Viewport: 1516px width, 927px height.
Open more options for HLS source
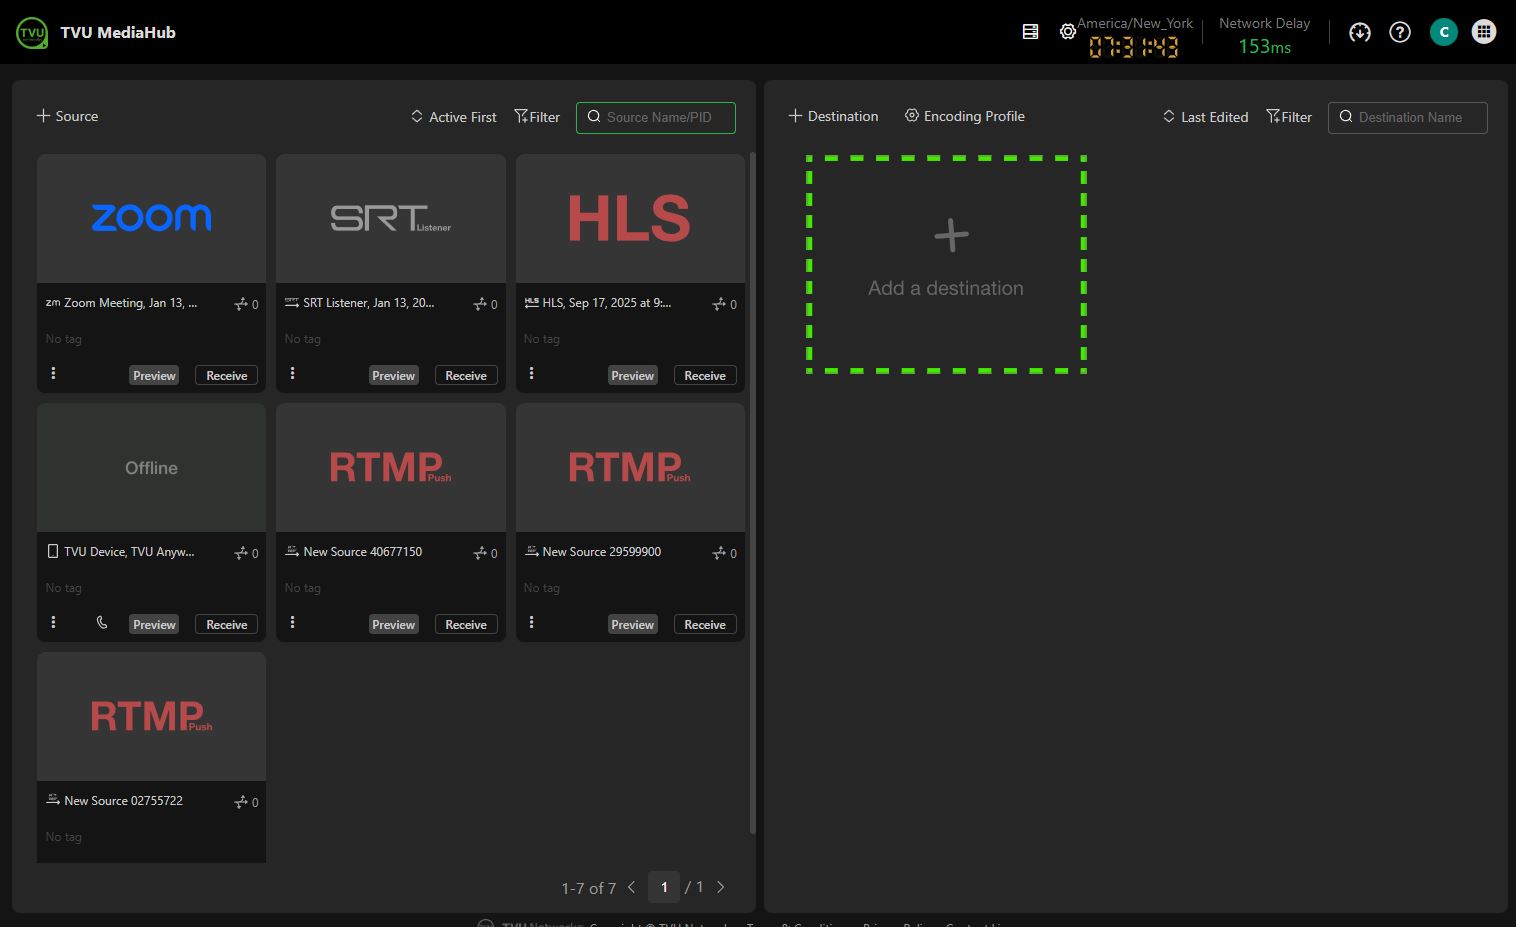point(531,373)
